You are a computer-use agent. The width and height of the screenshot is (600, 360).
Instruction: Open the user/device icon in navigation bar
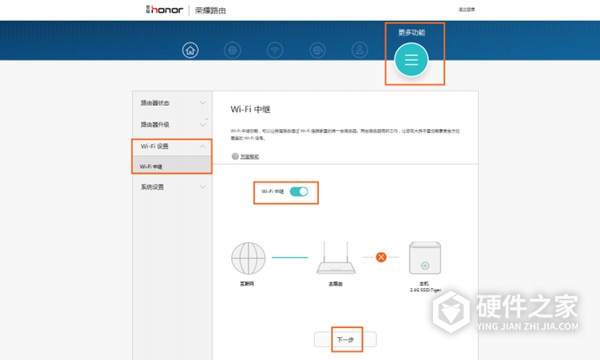point(360,50)
